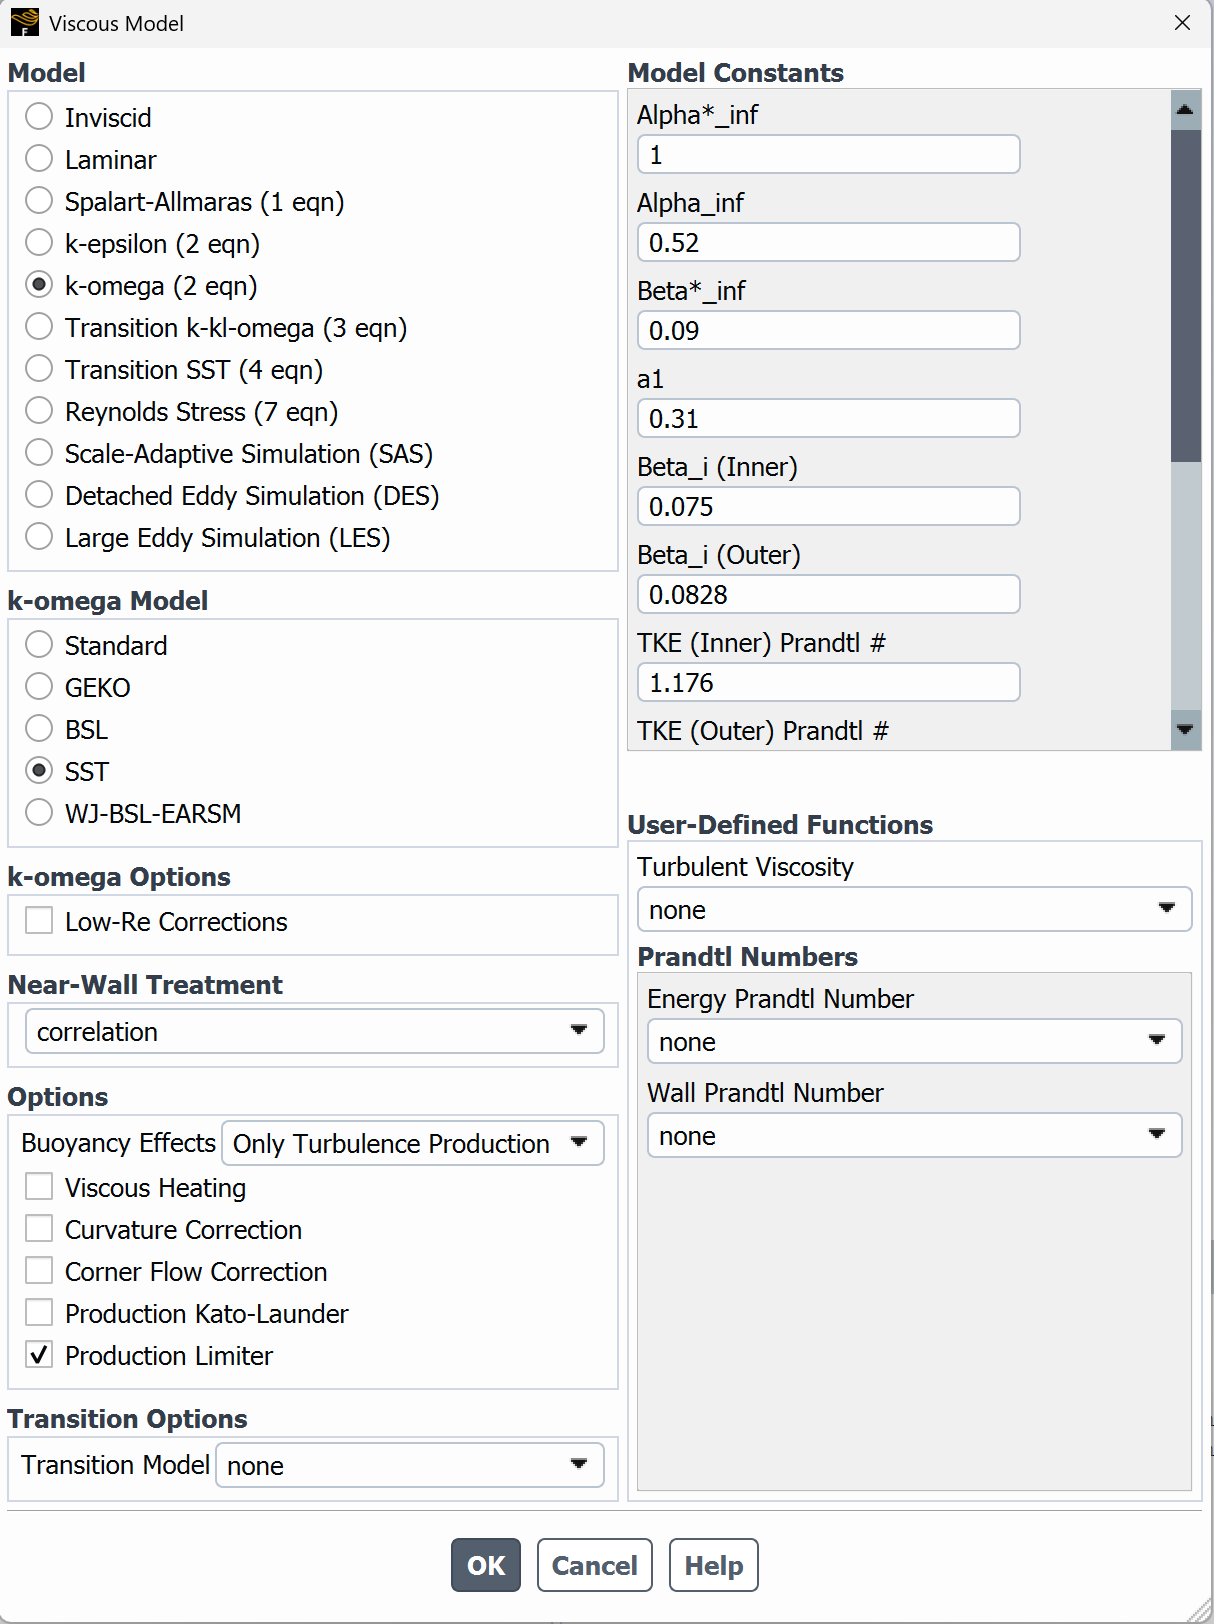Click Model Constants scroll up arrow
The height and width of the screenshot is (1624, 1214).
1185,109
